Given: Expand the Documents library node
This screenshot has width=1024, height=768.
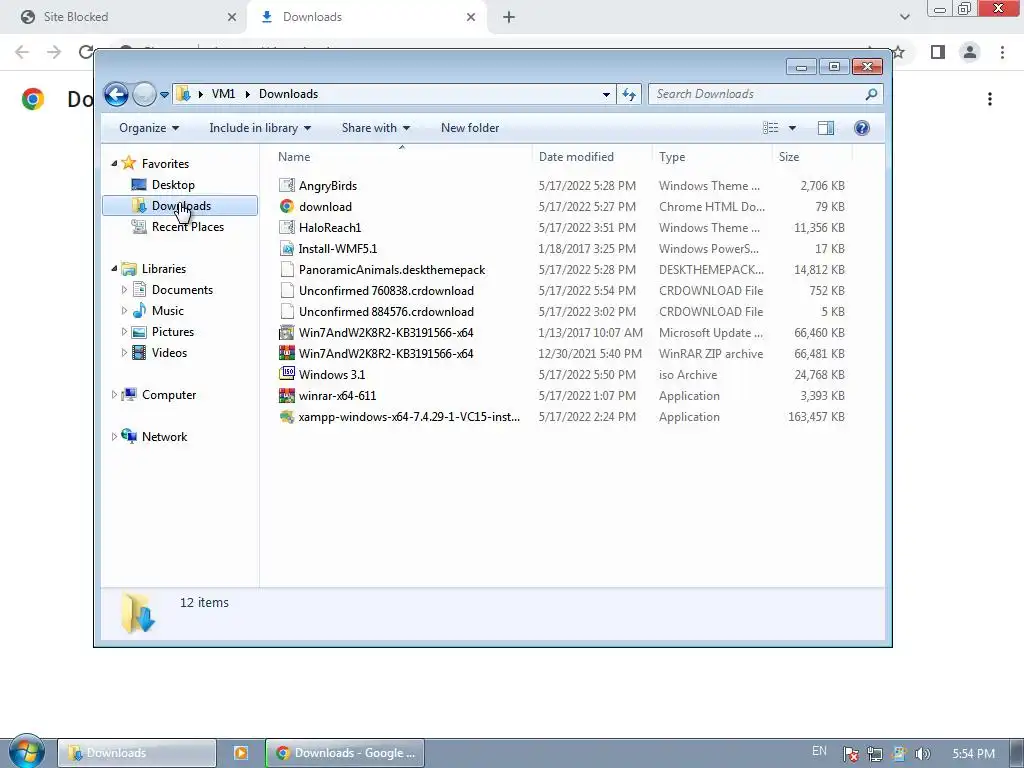Looking at the screenshot, I should 124,289.
